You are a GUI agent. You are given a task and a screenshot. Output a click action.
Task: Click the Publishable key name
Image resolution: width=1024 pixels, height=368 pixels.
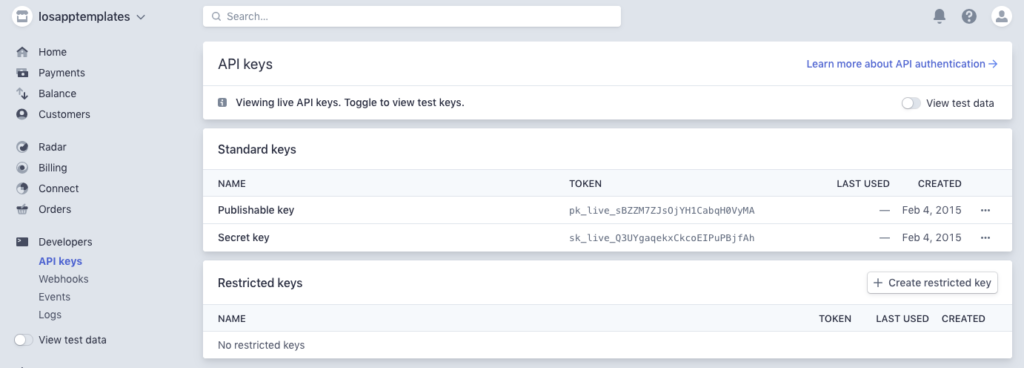tap(256, 210)
